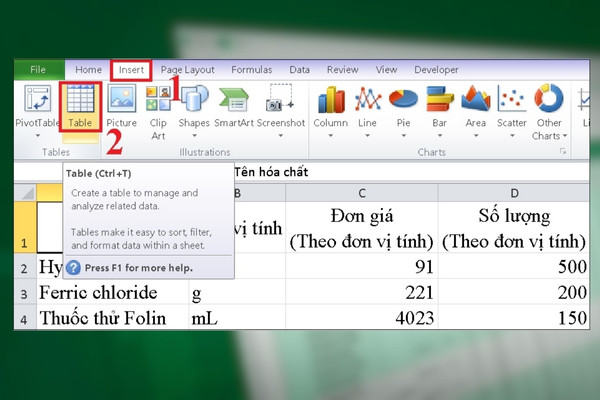
Task: Open the Clip Art pane
Action: tap(158, 112)
